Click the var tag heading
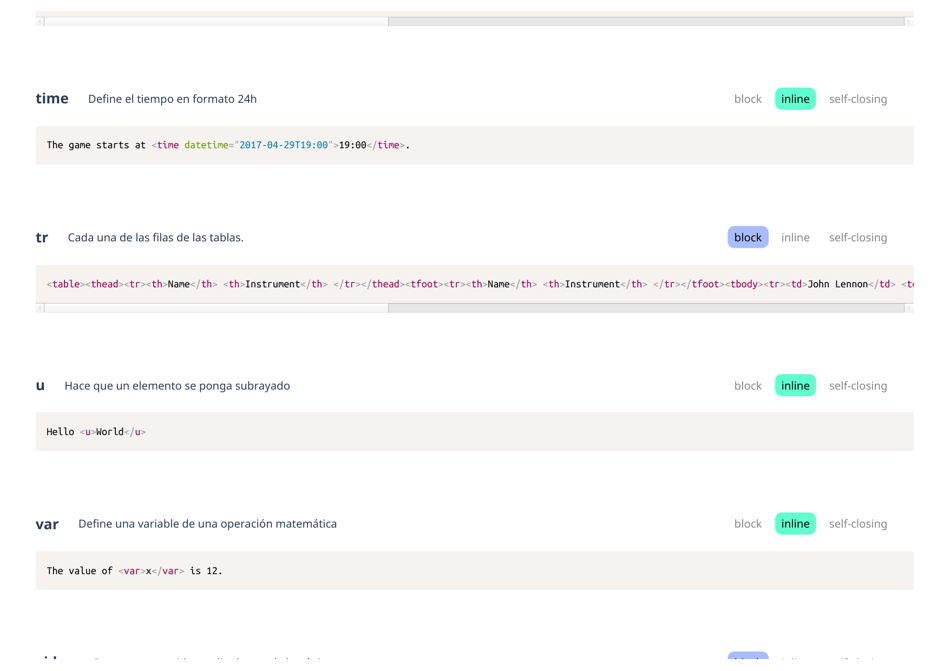The image size is (950, 671). point(48,523)
